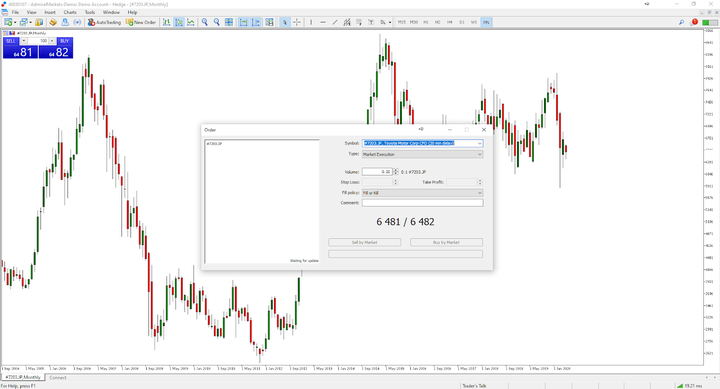Zoom in on the chart
This screenshot has height=389, width=720.
click(x=205, y=22)
